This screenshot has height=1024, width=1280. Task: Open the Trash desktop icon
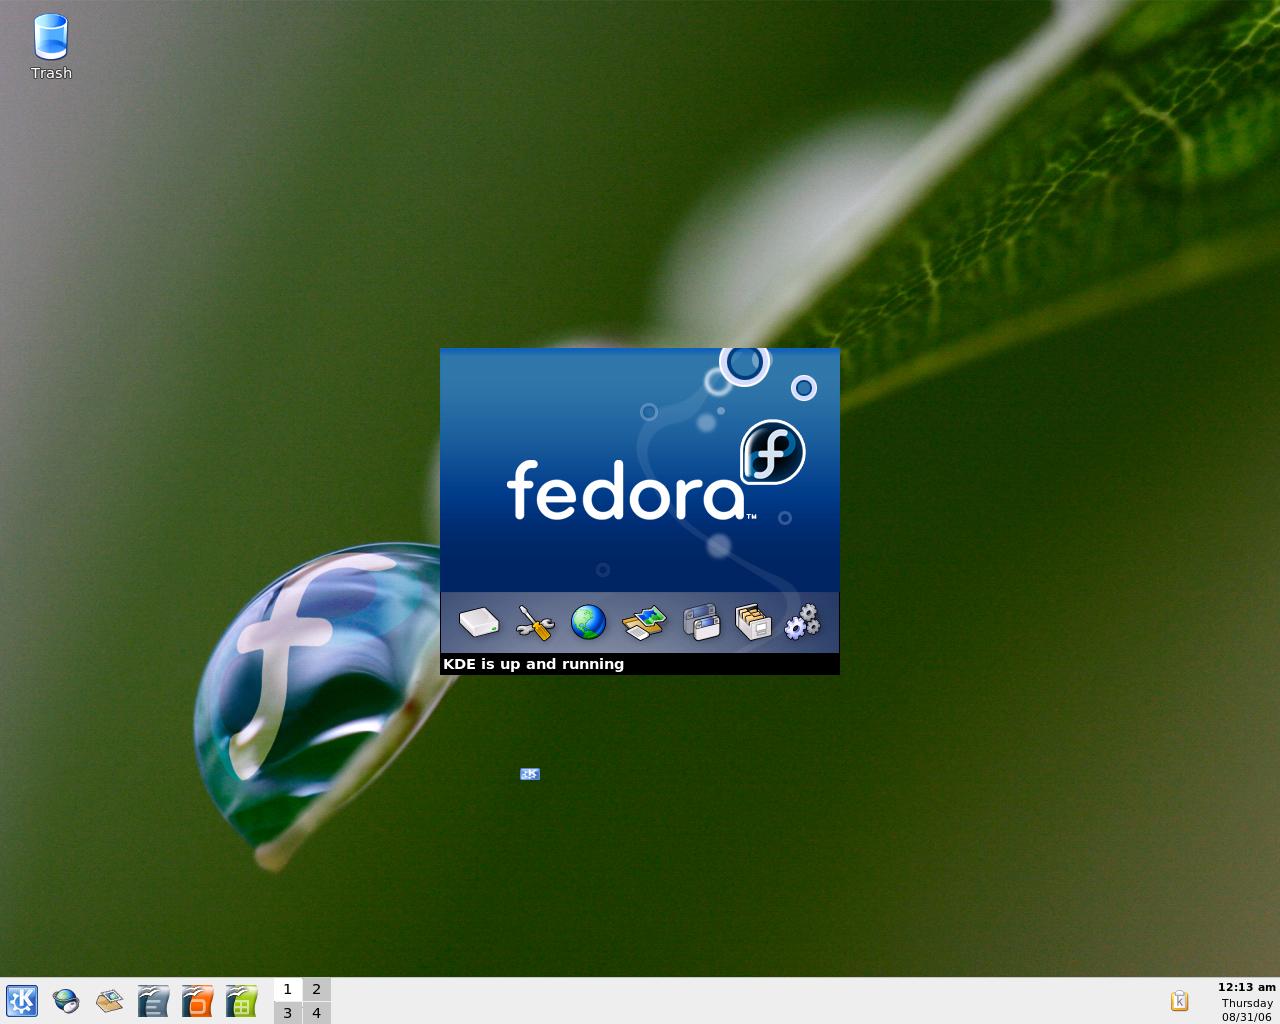[x=51, y=46]
